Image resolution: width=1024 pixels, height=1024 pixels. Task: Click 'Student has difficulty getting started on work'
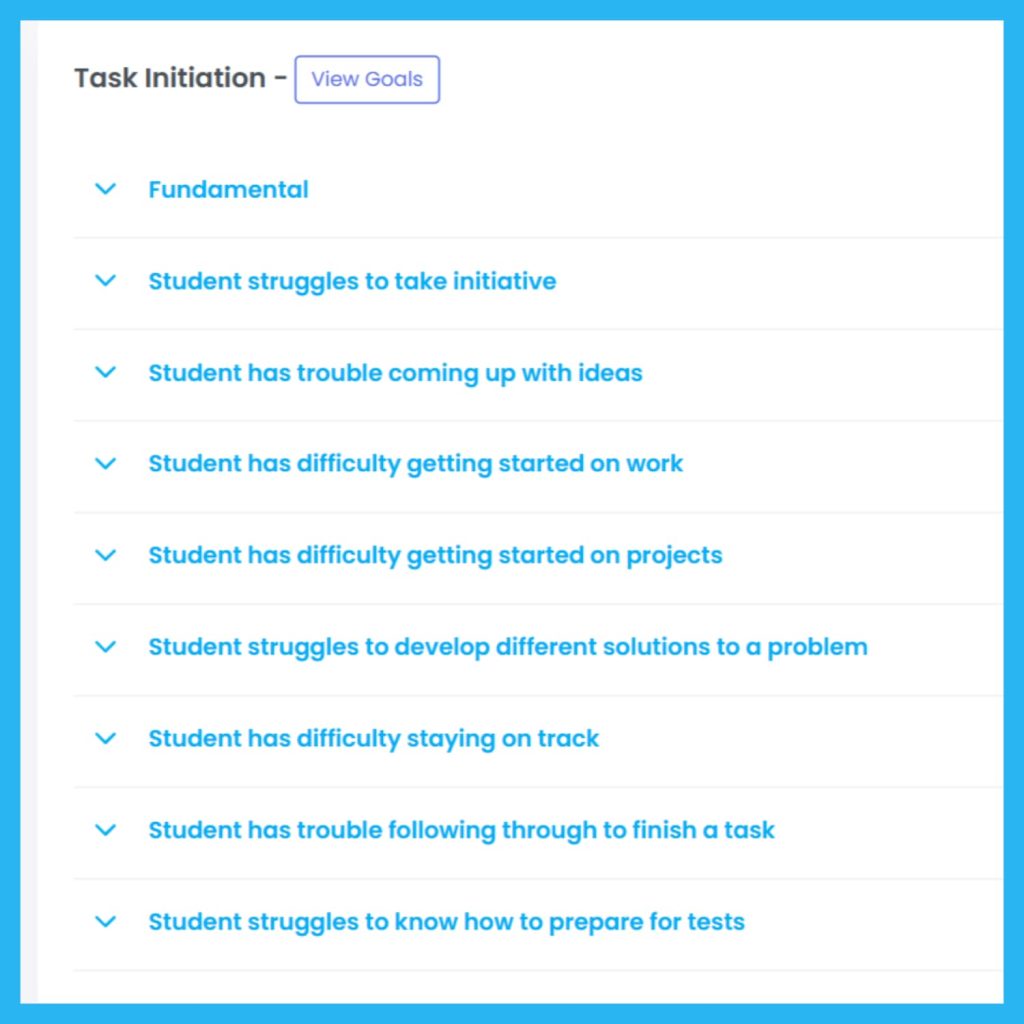click(415, 464)
